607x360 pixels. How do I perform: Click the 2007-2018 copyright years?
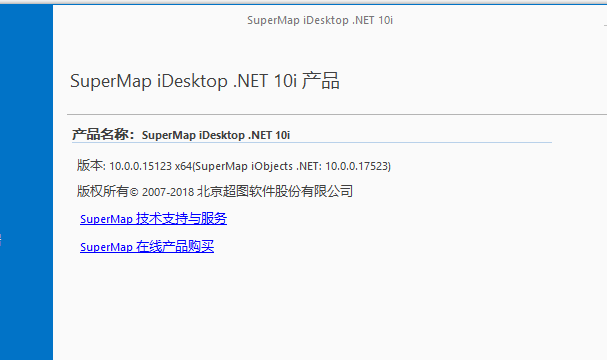(168, 192)
